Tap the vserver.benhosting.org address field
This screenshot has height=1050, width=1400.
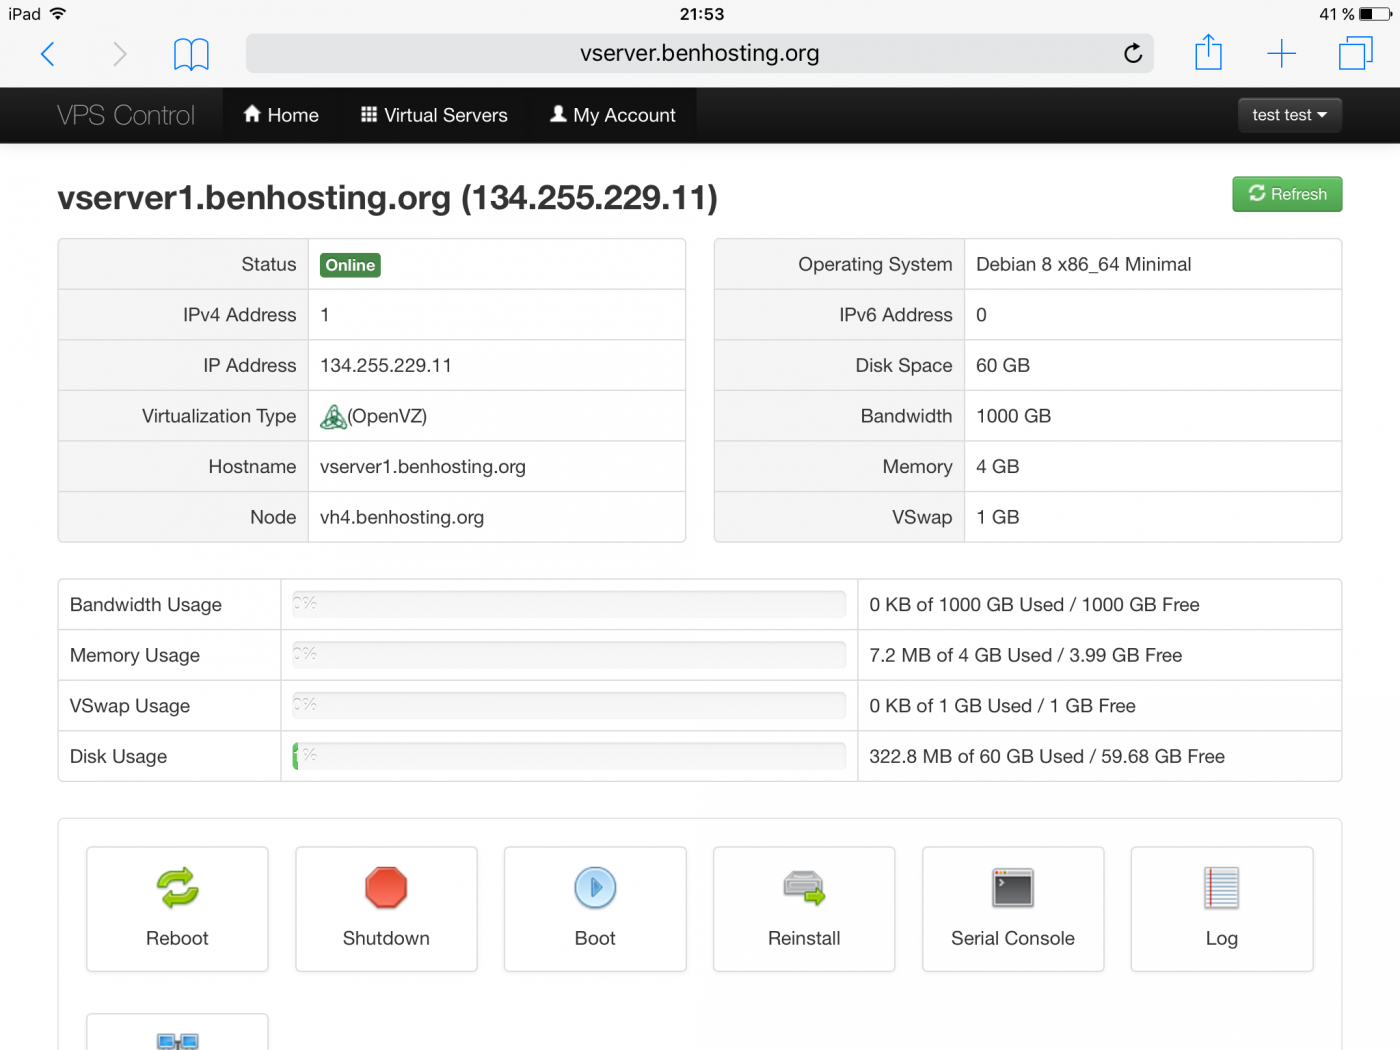(x=699, y=54)
